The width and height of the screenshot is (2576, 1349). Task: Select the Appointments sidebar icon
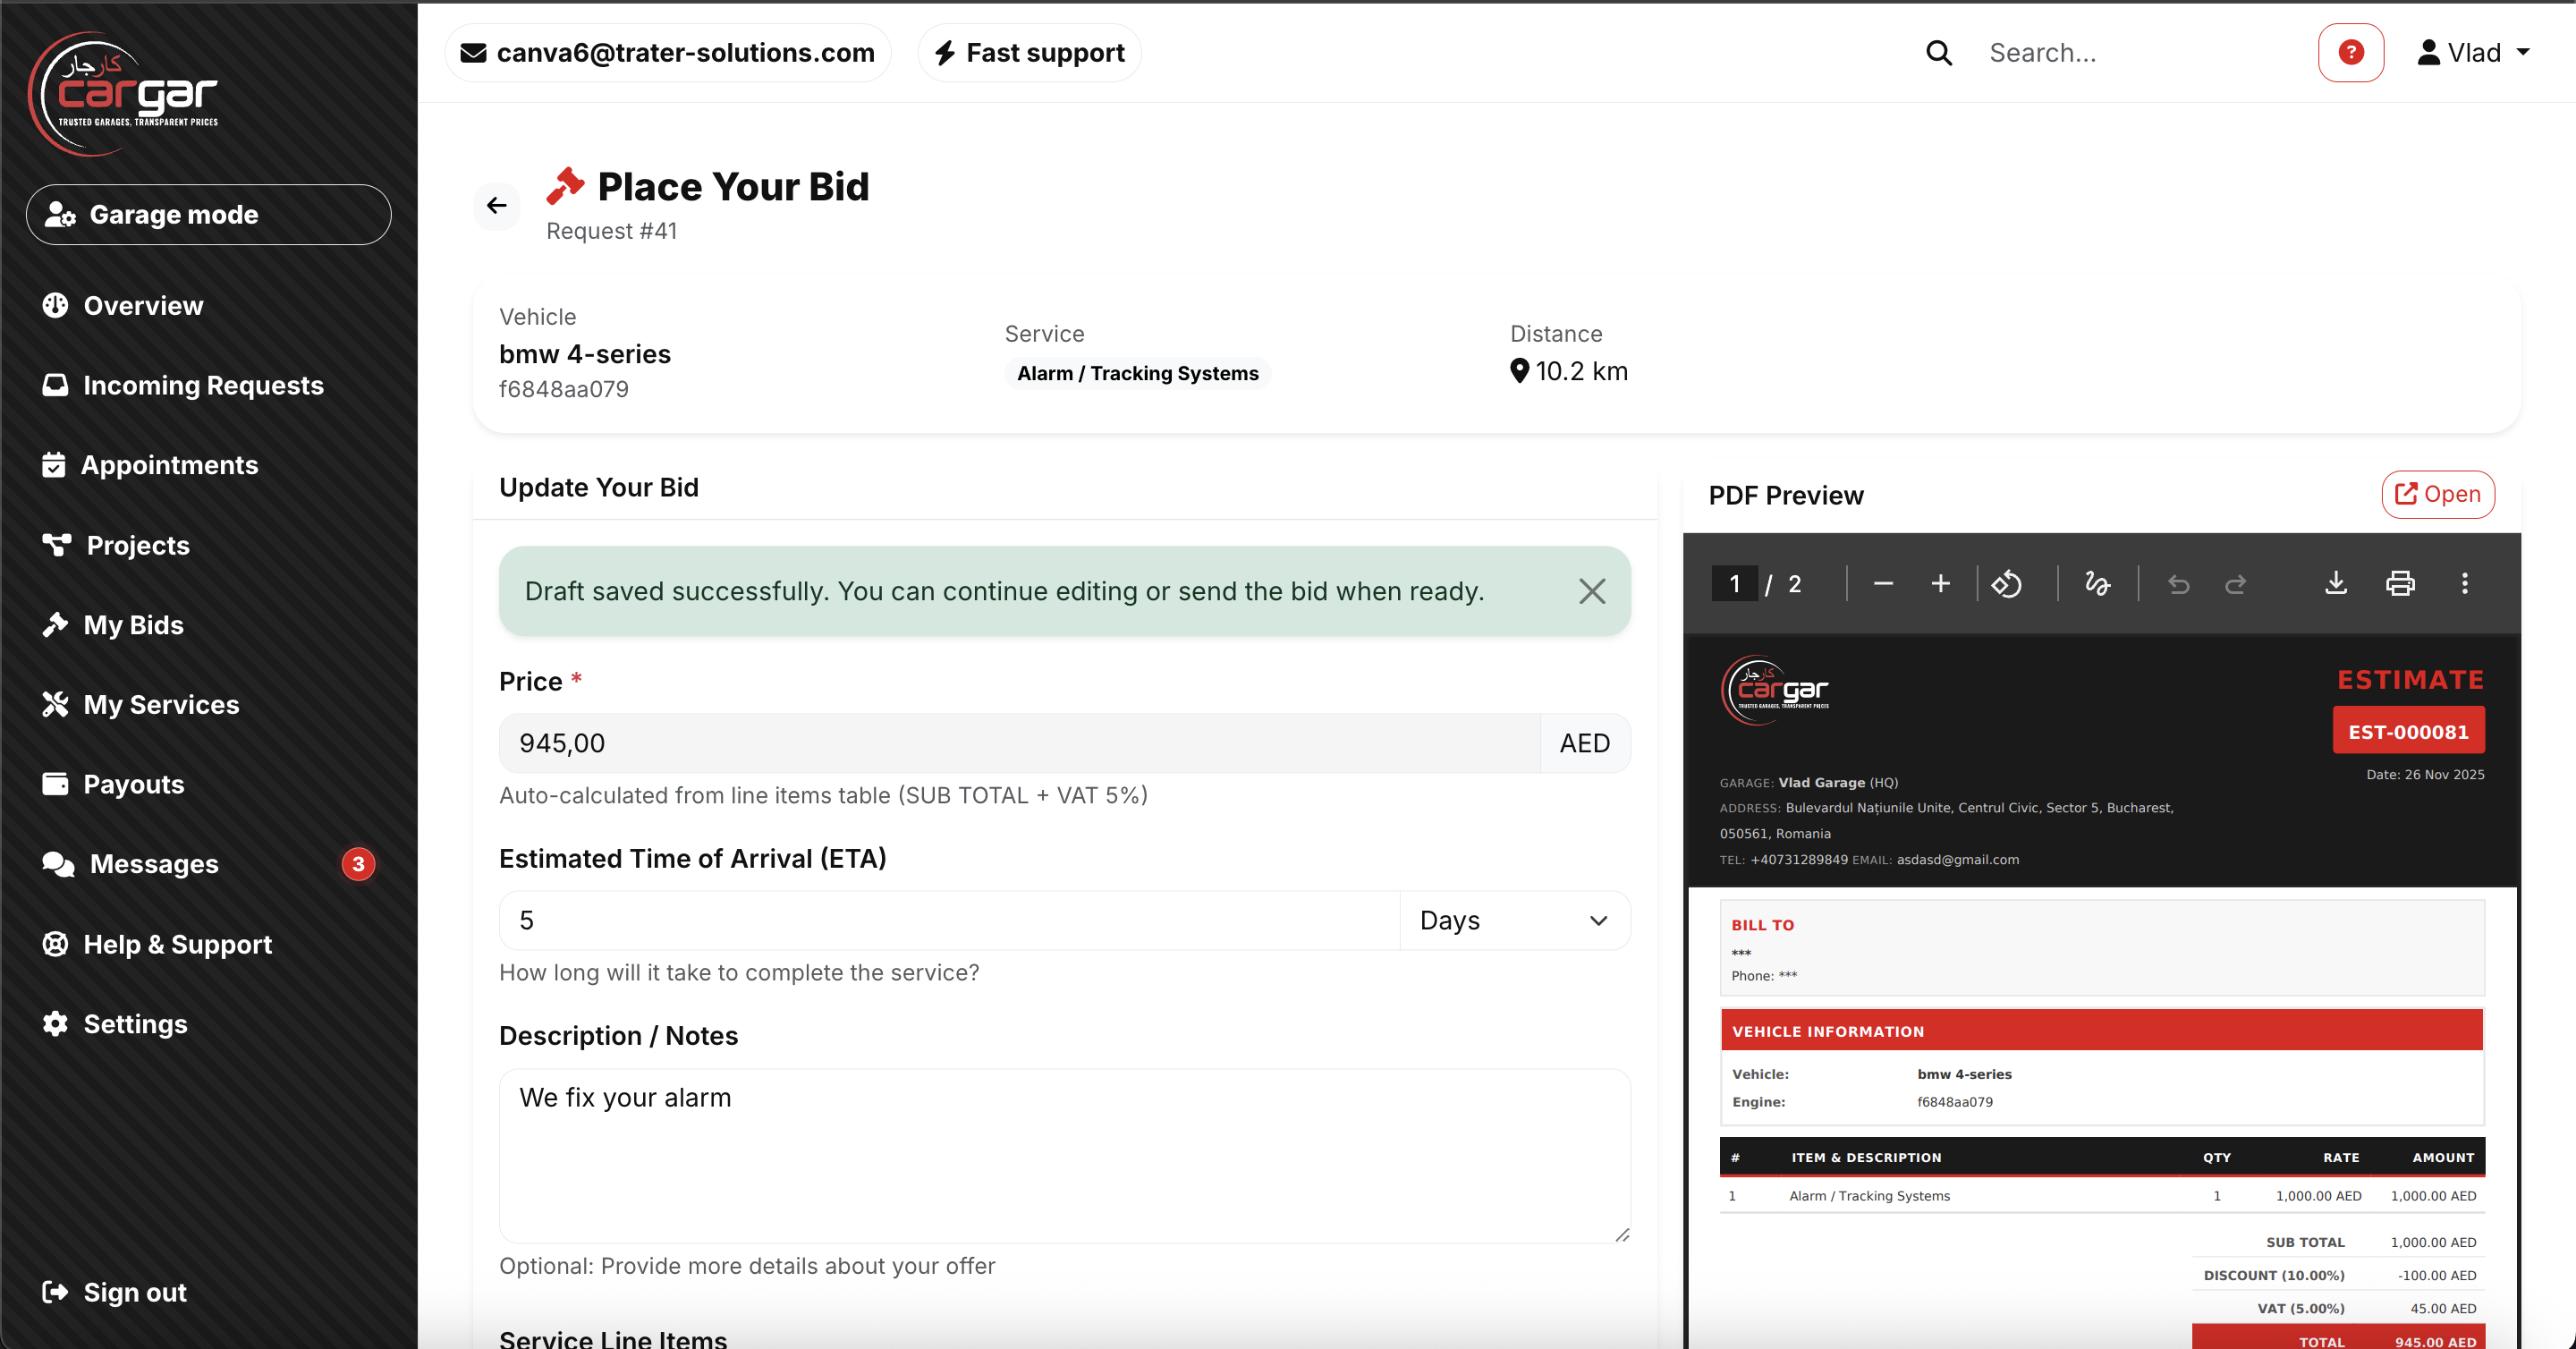click(56, 464)
